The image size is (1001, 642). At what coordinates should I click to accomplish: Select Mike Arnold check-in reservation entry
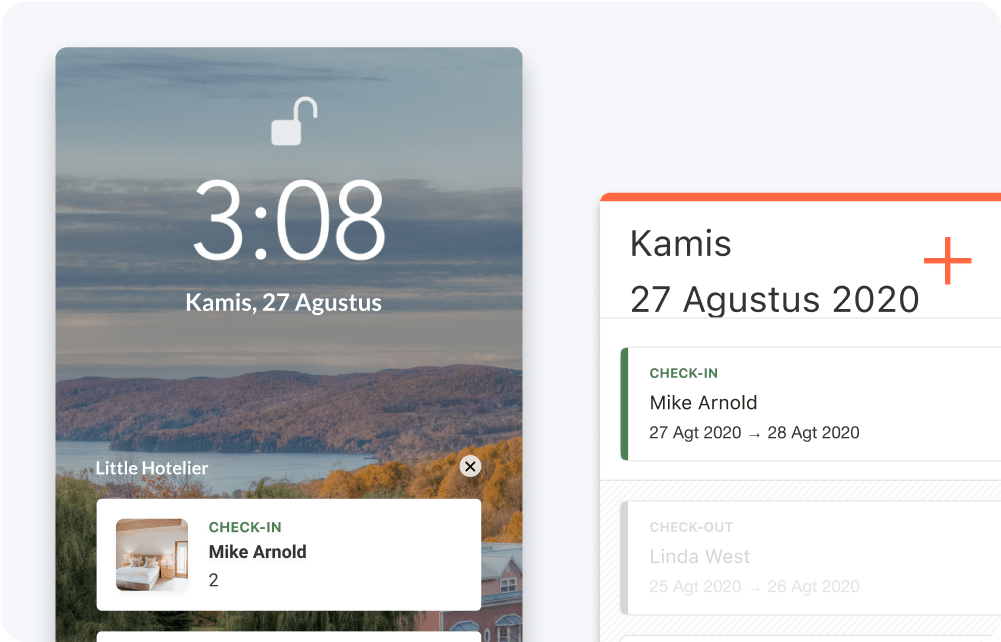click(x=811, y=404)
